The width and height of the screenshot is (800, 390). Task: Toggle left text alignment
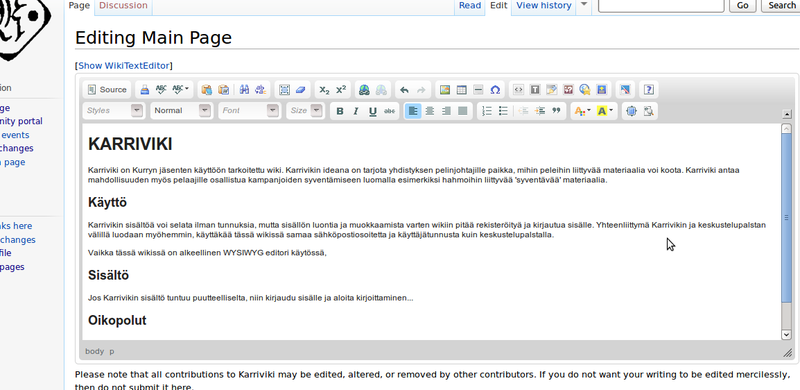(x=413, y=111)
